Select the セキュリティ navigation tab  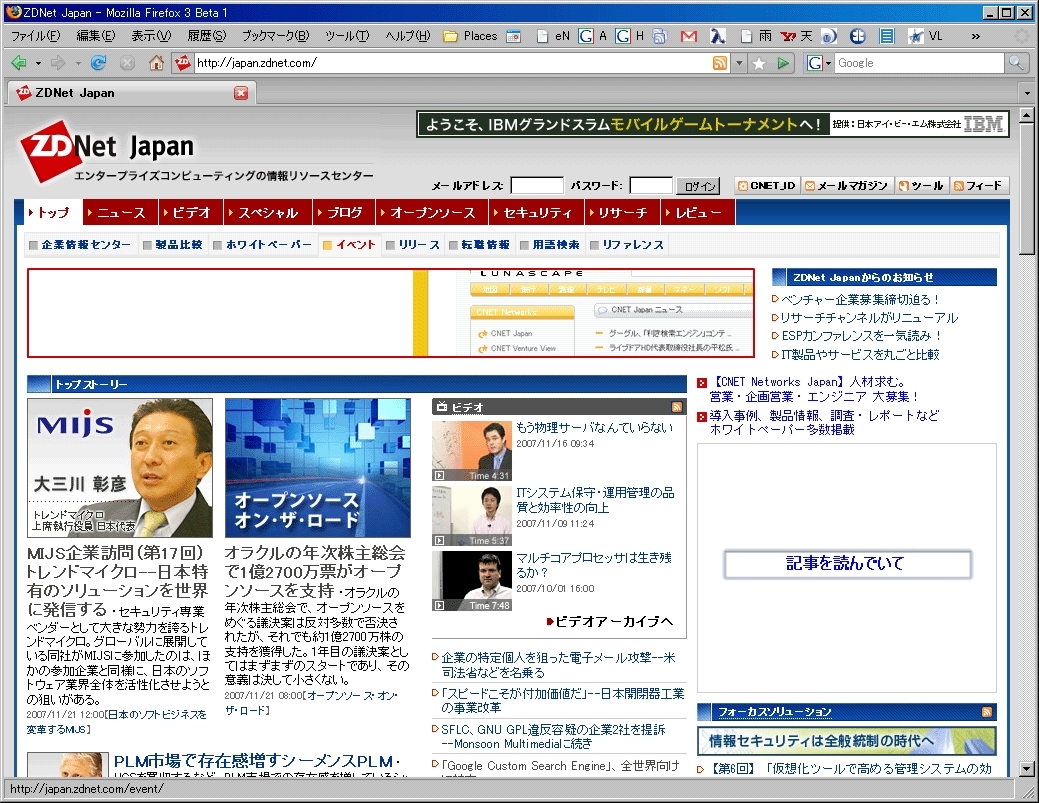click(537, 213)
